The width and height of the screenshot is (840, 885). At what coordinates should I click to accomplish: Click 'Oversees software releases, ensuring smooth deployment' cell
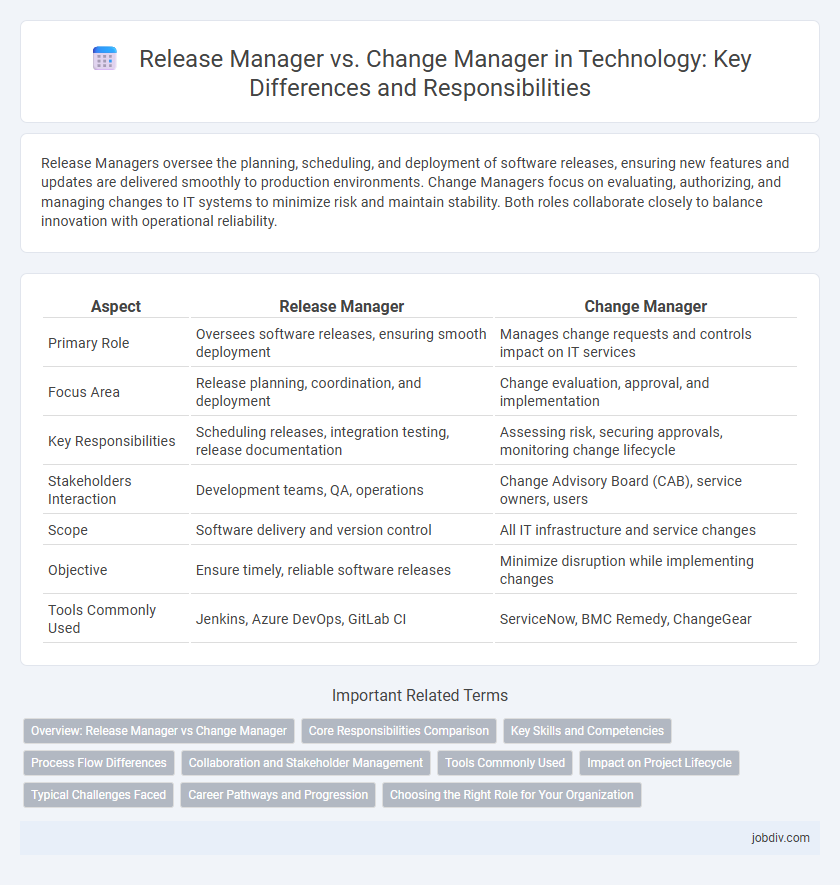(341, 343)
